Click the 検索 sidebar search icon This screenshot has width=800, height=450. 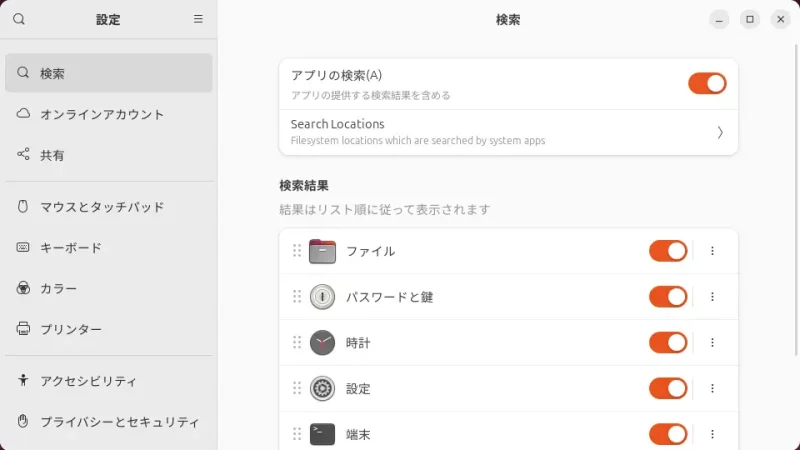click(x=23, y=72)
